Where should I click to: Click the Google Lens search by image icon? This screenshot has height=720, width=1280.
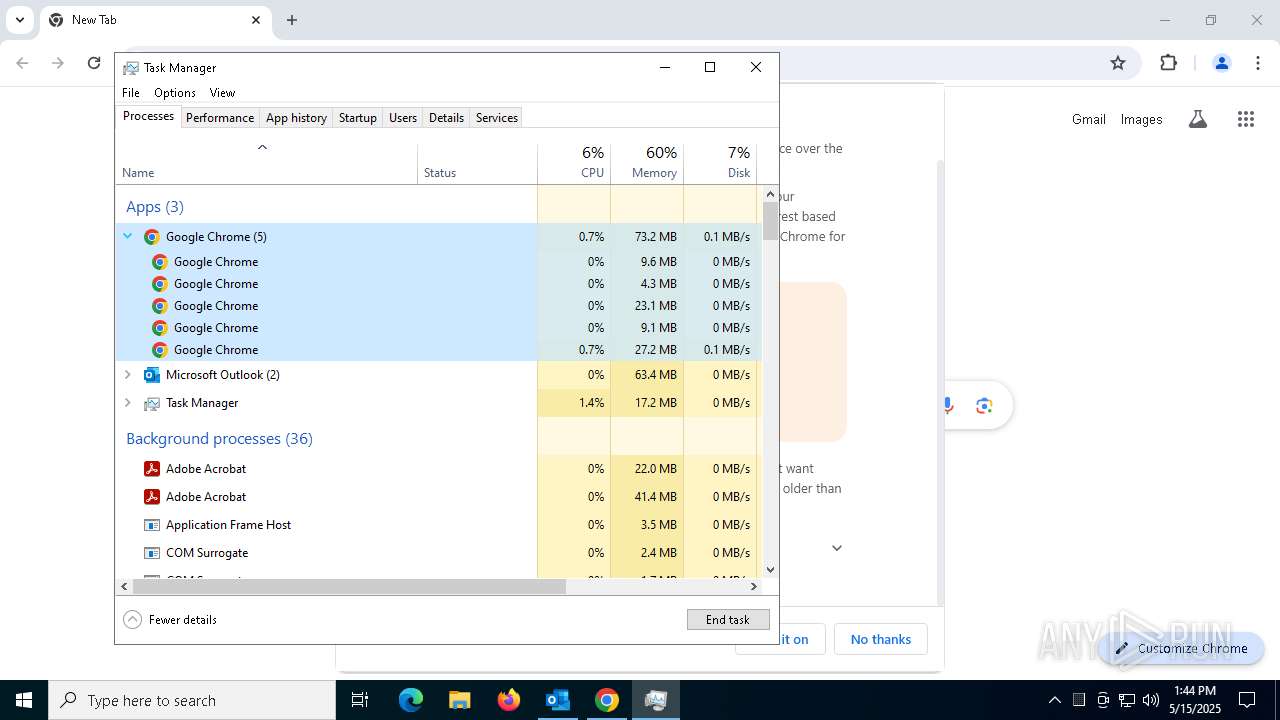point(984,405)
